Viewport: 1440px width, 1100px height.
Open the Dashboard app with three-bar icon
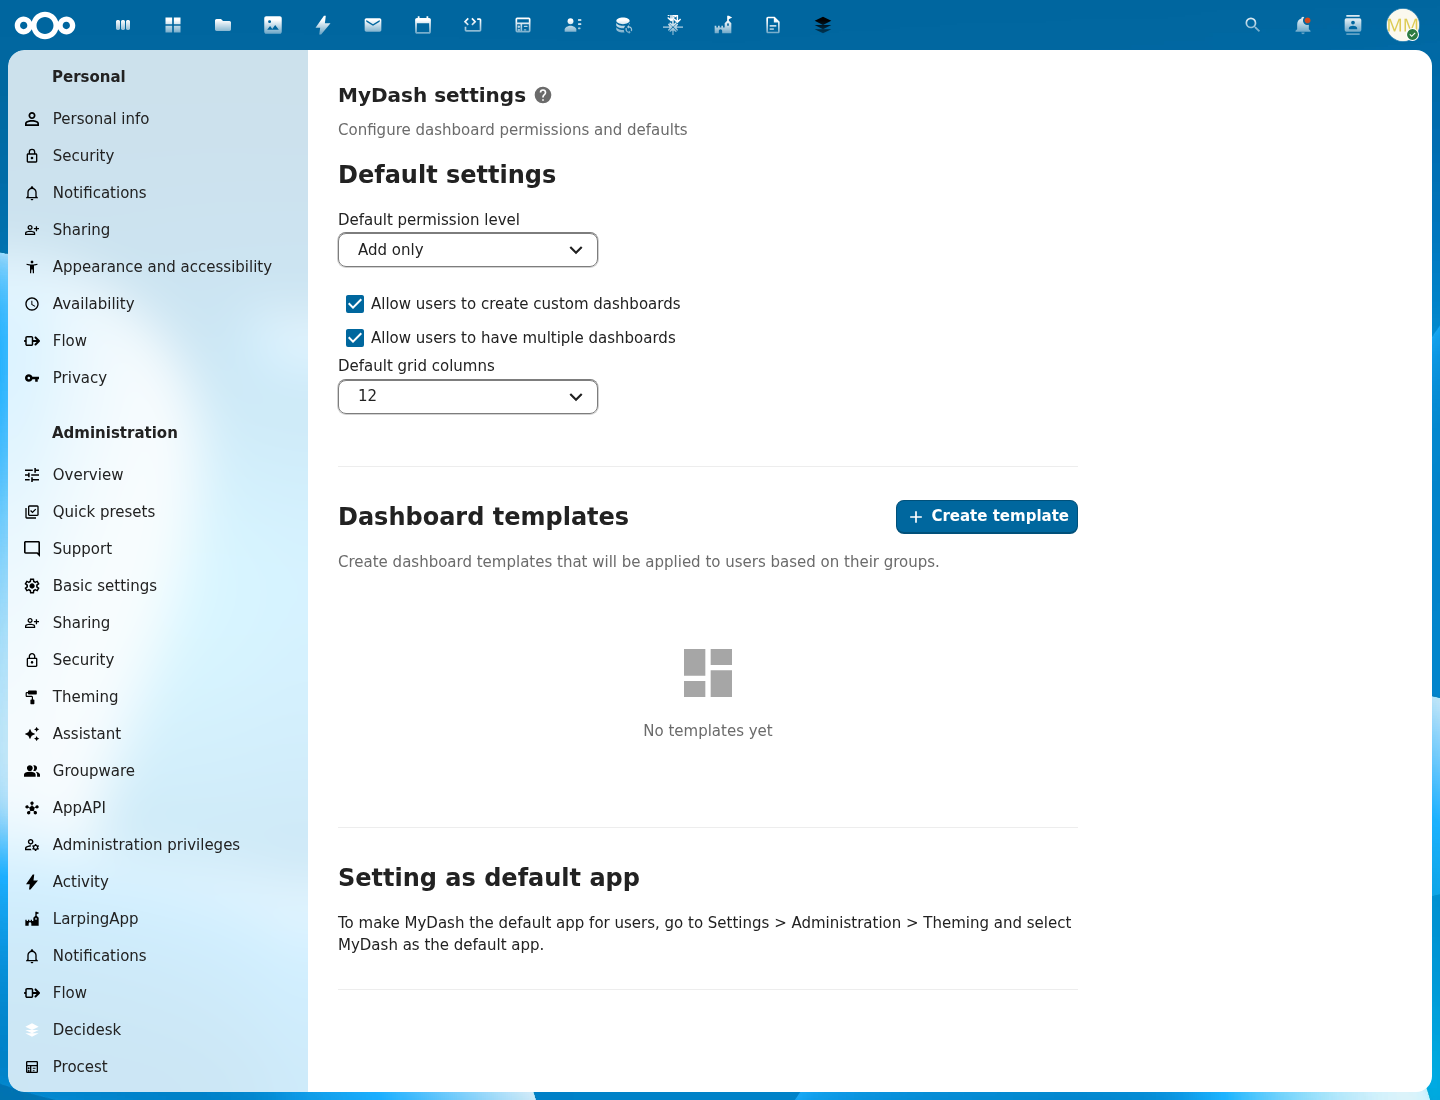coord(123,25)
